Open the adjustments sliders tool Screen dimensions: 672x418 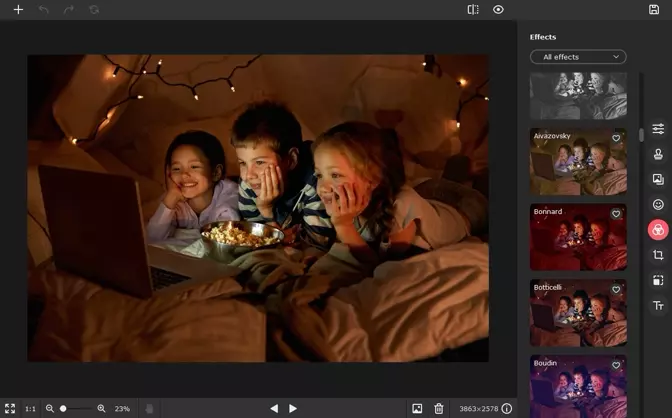[x=658, y=129]
